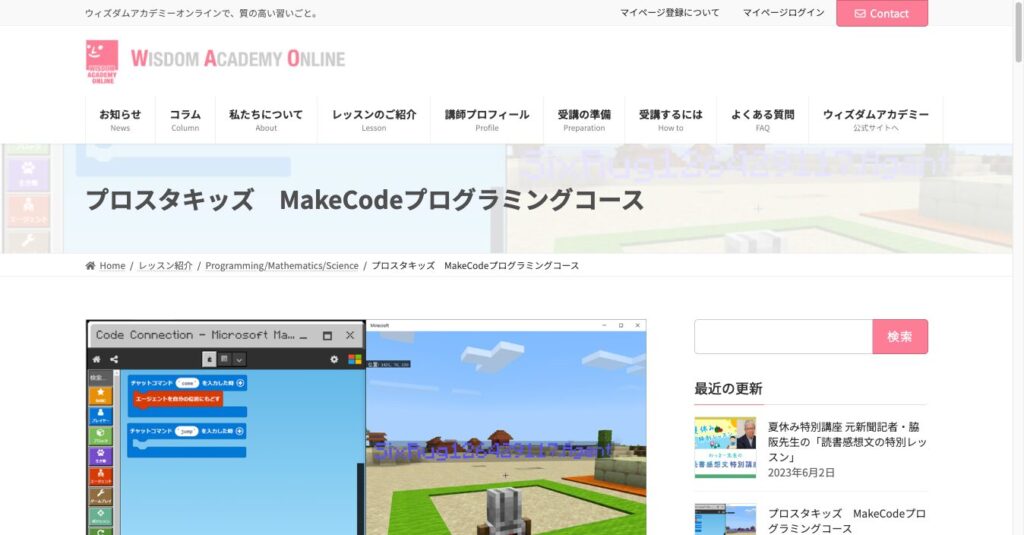This screenshot has width=1024, height=535.
Task: Open the コラム Column menu
Action: 185,120
